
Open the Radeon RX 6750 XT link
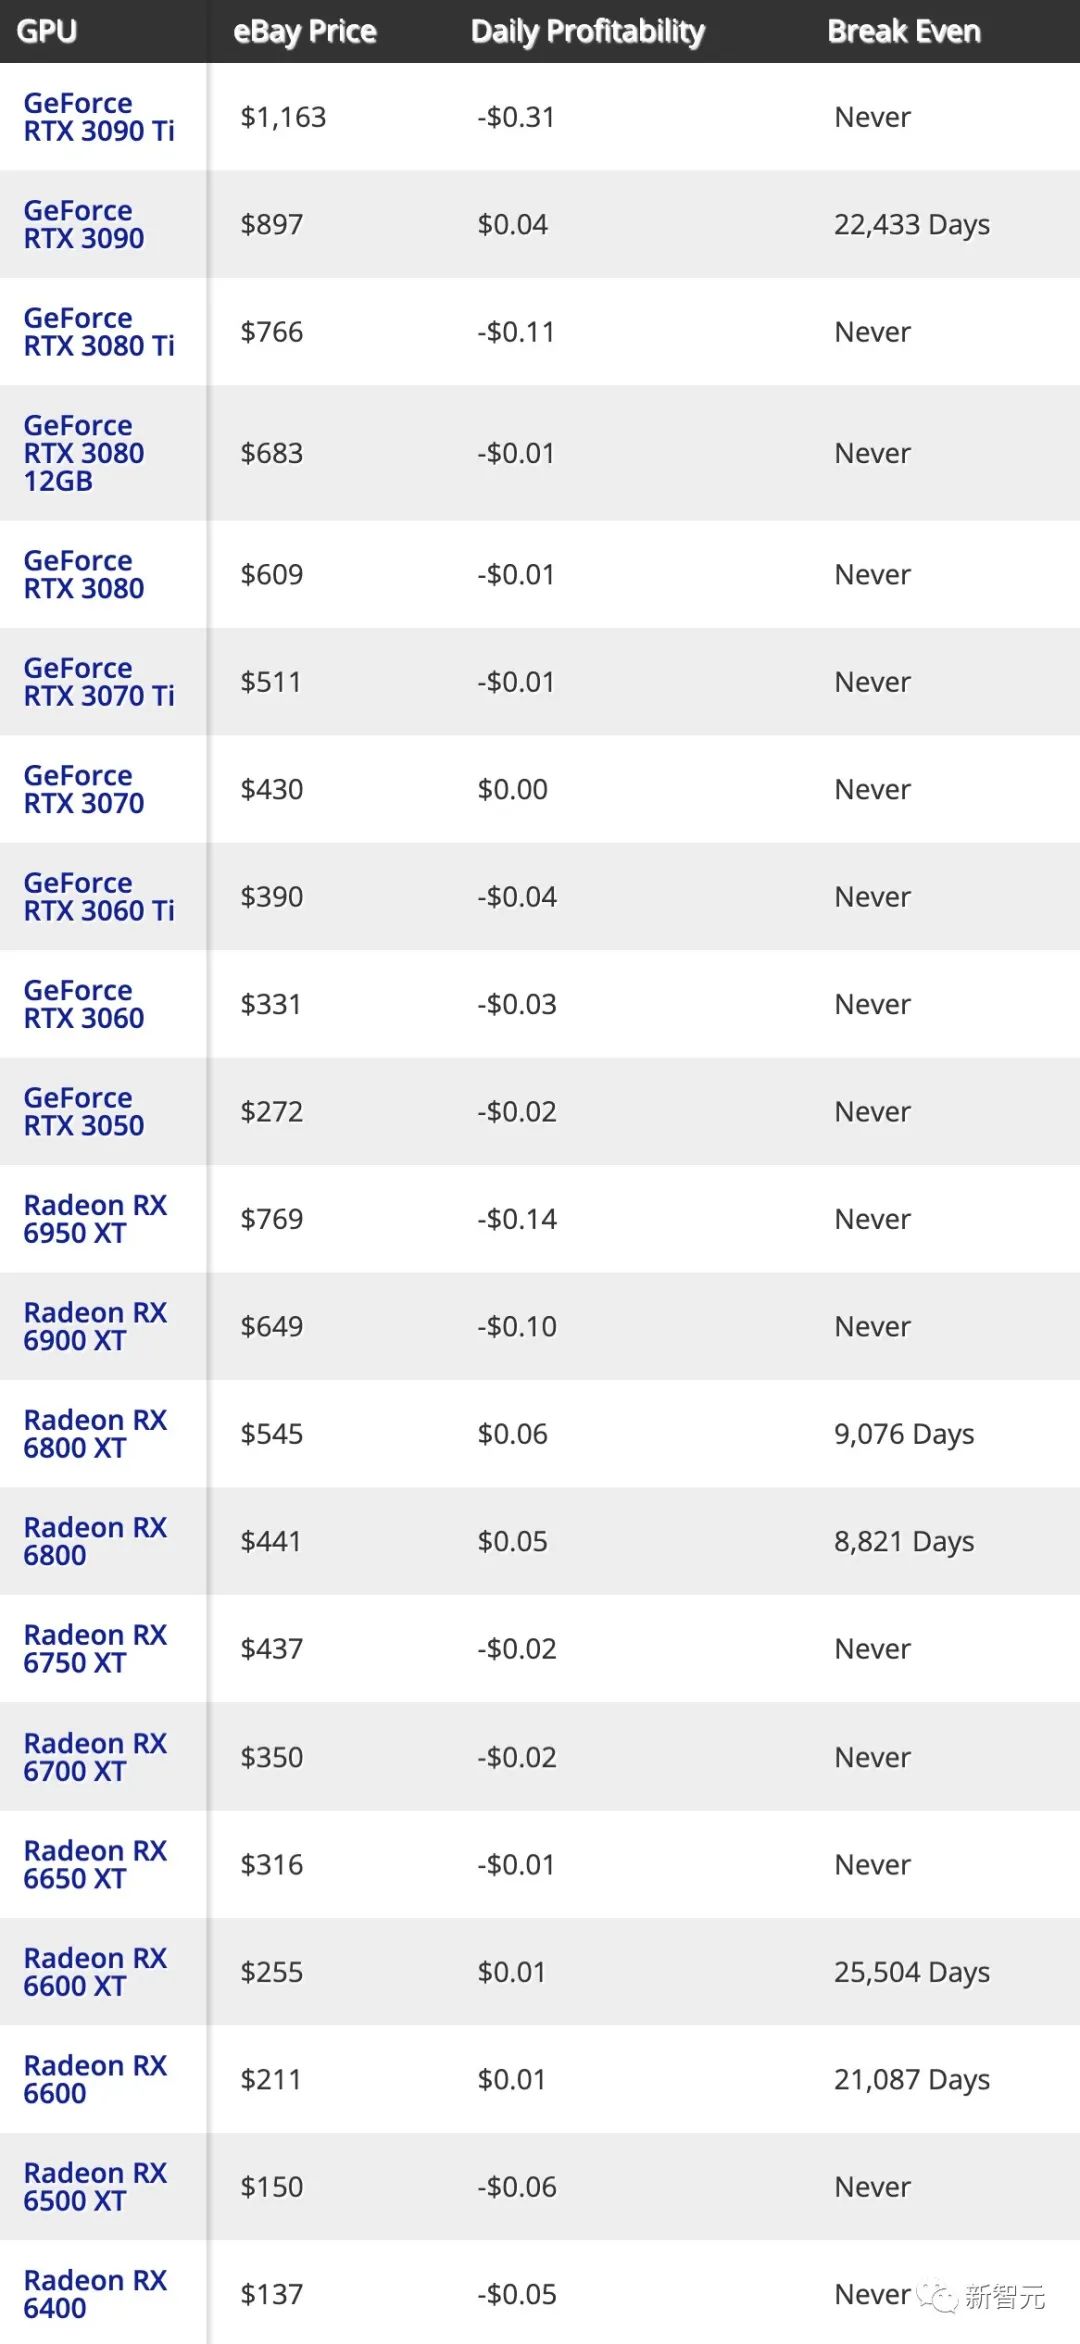[x=95, y=1649]
